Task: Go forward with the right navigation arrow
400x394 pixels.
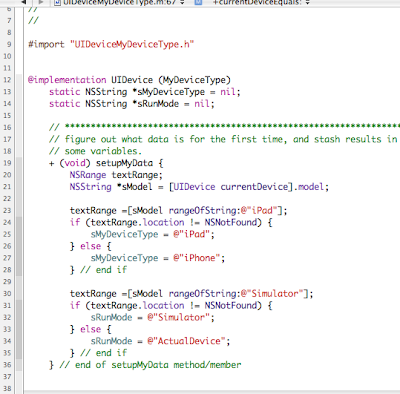Action: (41, 2)
